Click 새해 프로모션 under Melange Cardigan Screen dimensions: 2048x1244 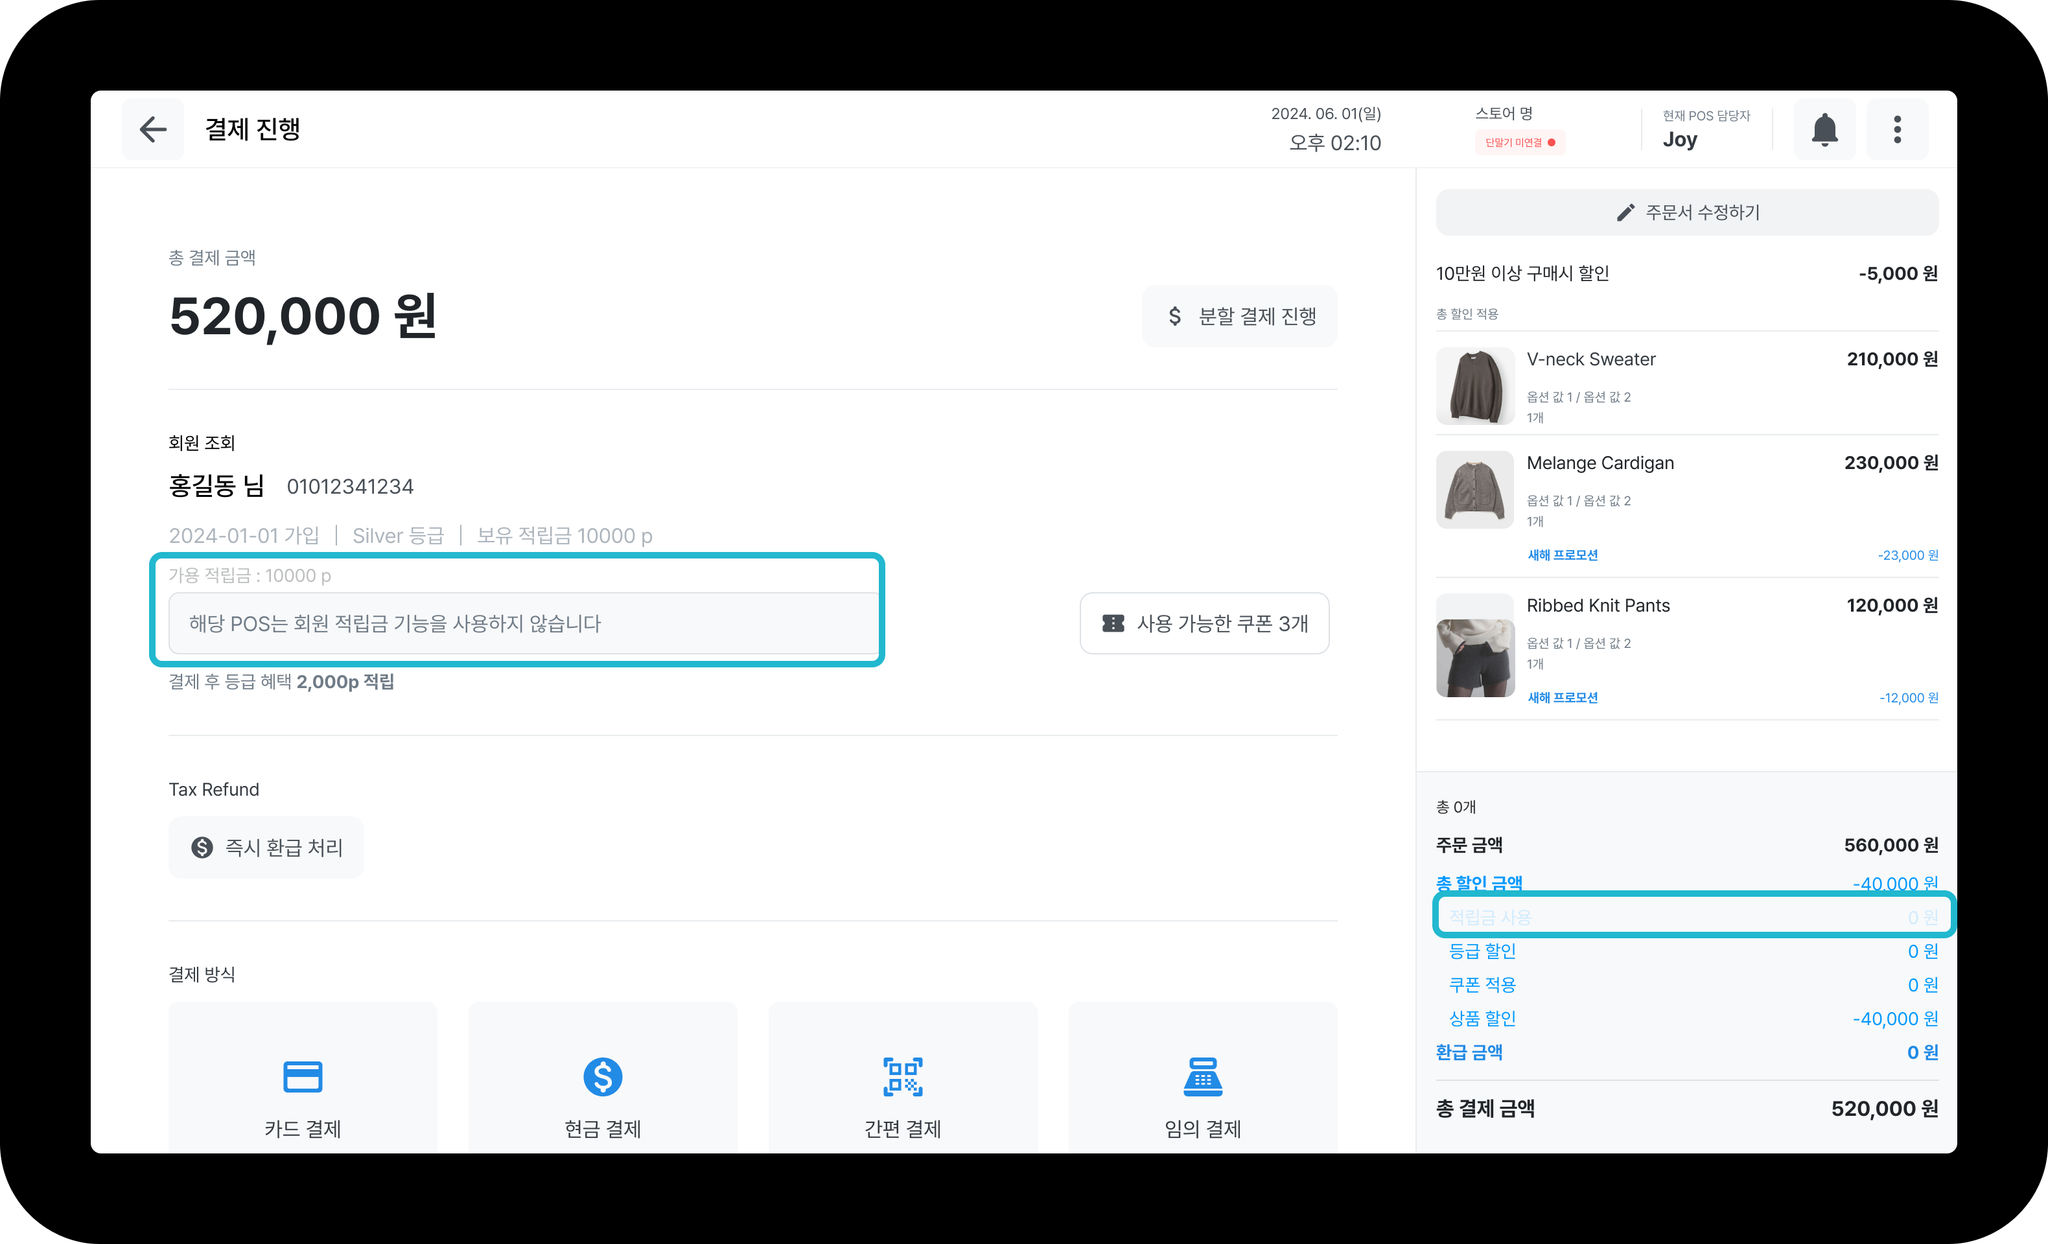pos(1562,555)
